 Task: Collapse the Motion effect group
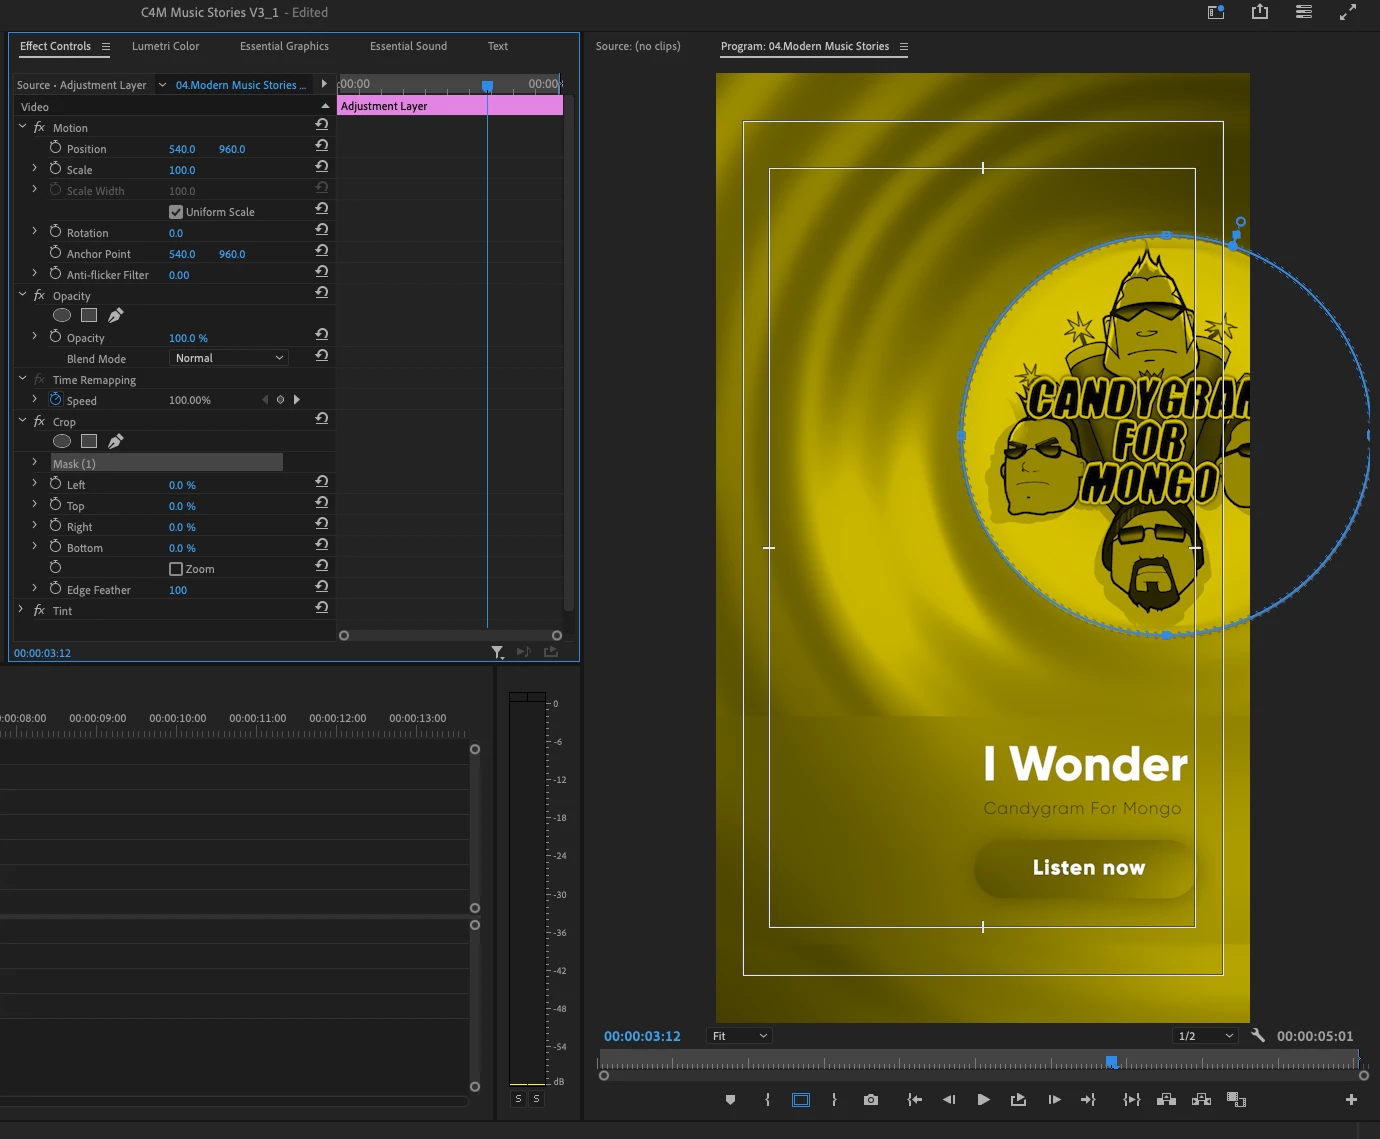click(x=22, y=127)
